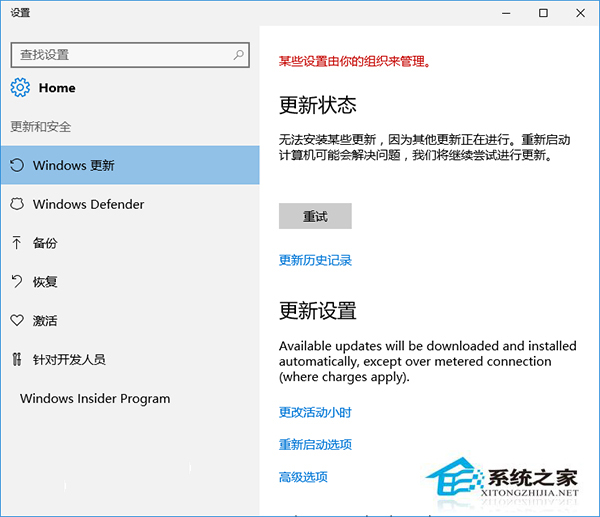Image resolution: width=600 pixels, height=517 pixels.
Task: Select Windows 更新 in sidebar
Action: (x=130, y=165)
